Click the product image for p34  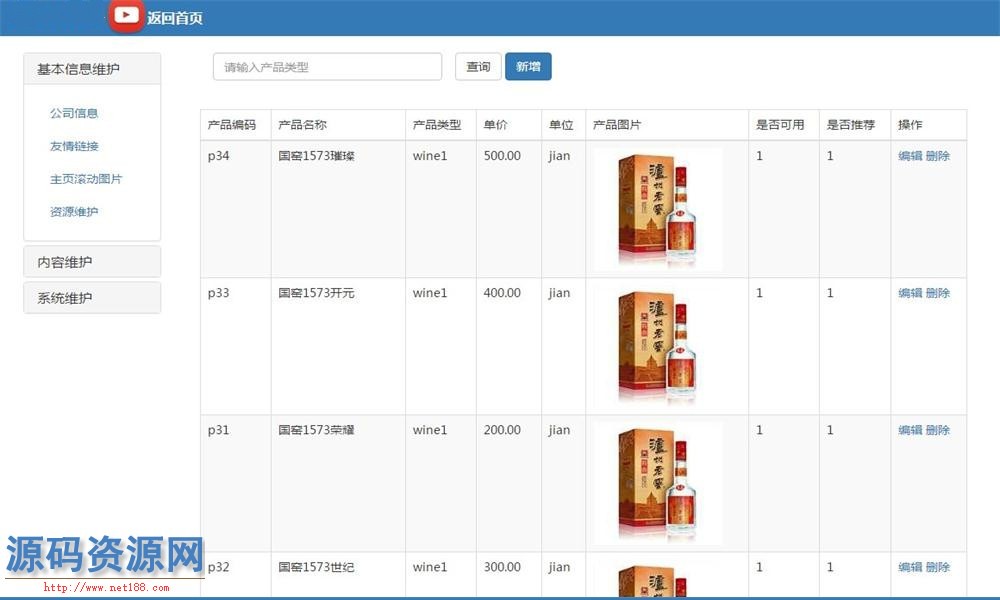point(658,209)
